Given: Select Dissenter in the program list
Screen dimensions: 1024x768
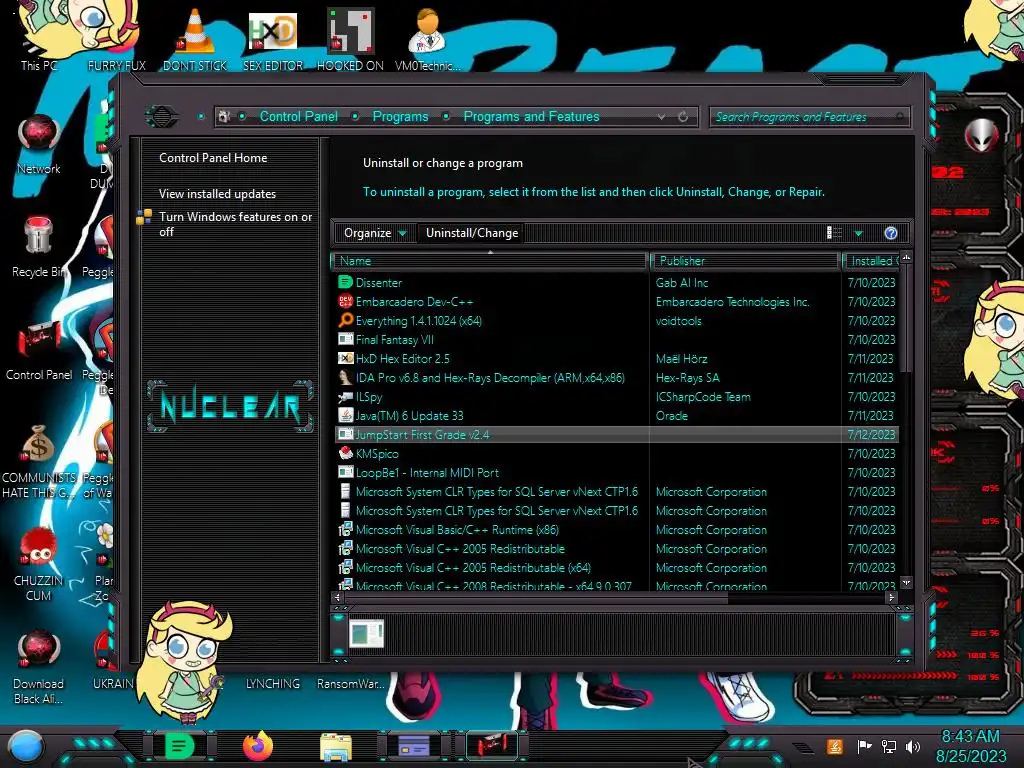Looking at the screenshot, I should pos(616,283).
